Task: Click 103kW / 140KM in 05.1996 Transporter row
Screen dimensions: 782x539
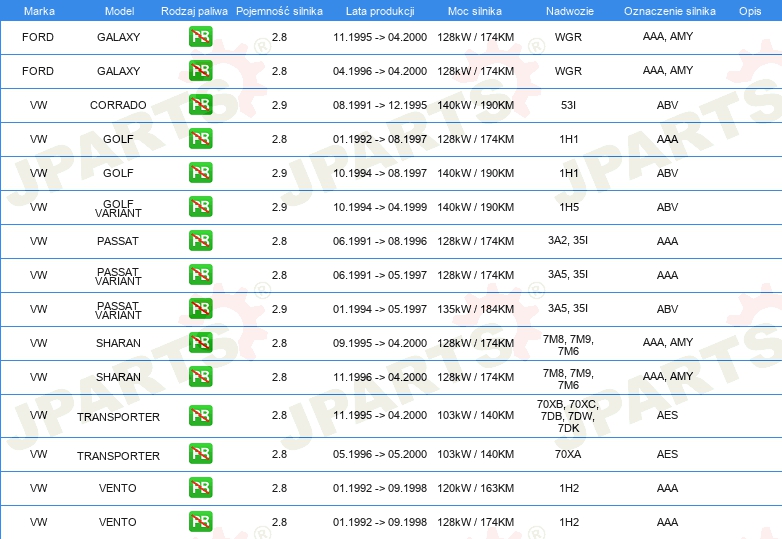Action: [476, 454]
